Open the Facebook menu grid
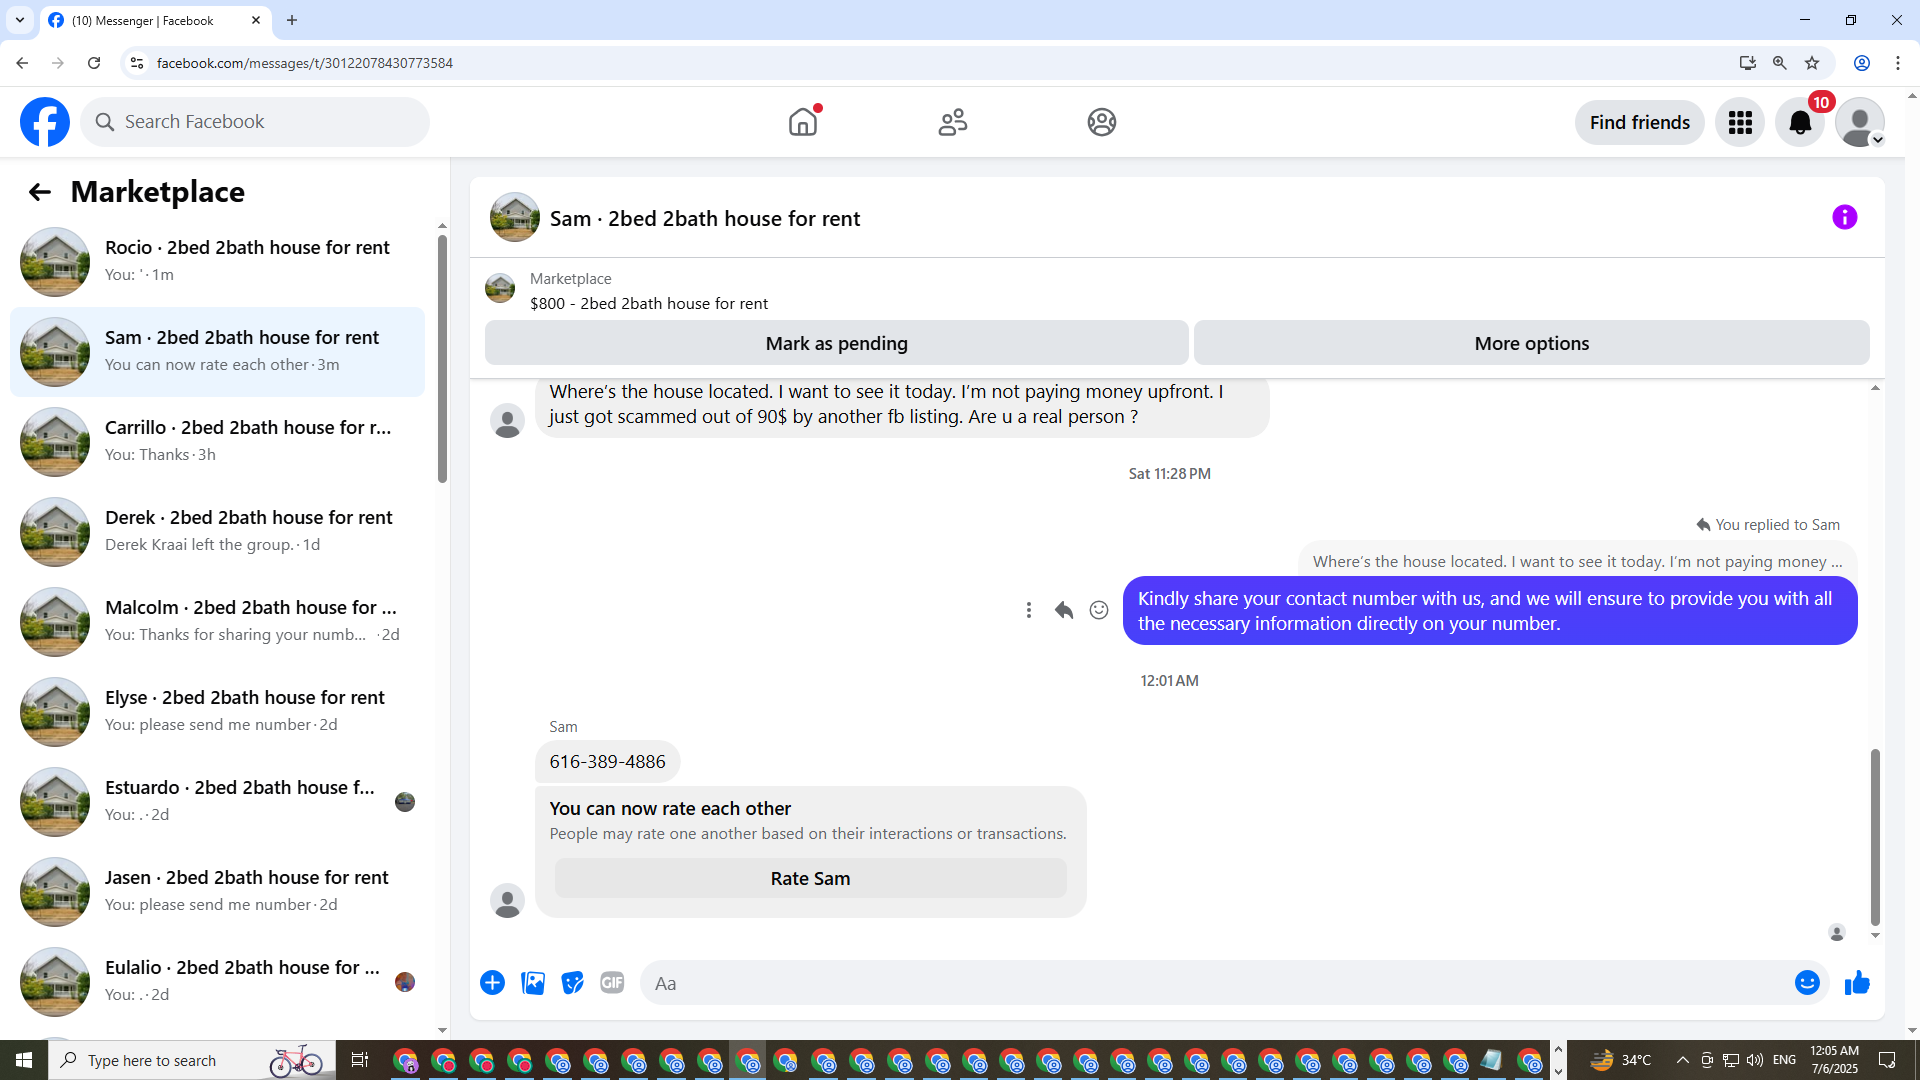Viewport: 1920px width, 1080px height. coord(1740,122)
